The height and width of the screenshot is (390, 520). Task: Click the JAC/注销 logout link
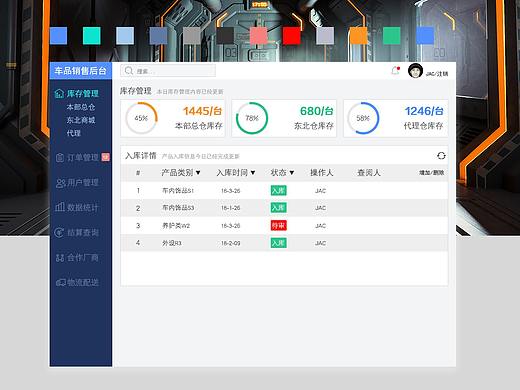[437, 74]
